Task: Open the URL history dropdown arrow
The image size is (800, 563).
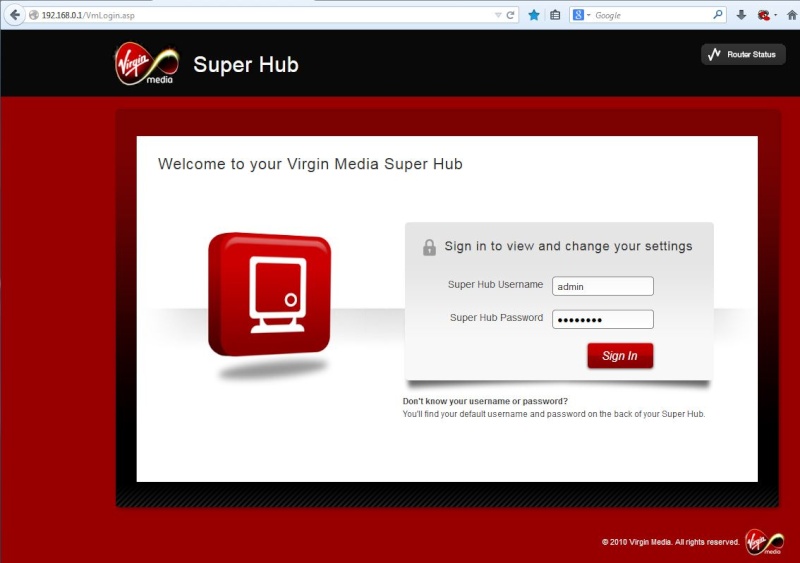Action: coord(498,15)
